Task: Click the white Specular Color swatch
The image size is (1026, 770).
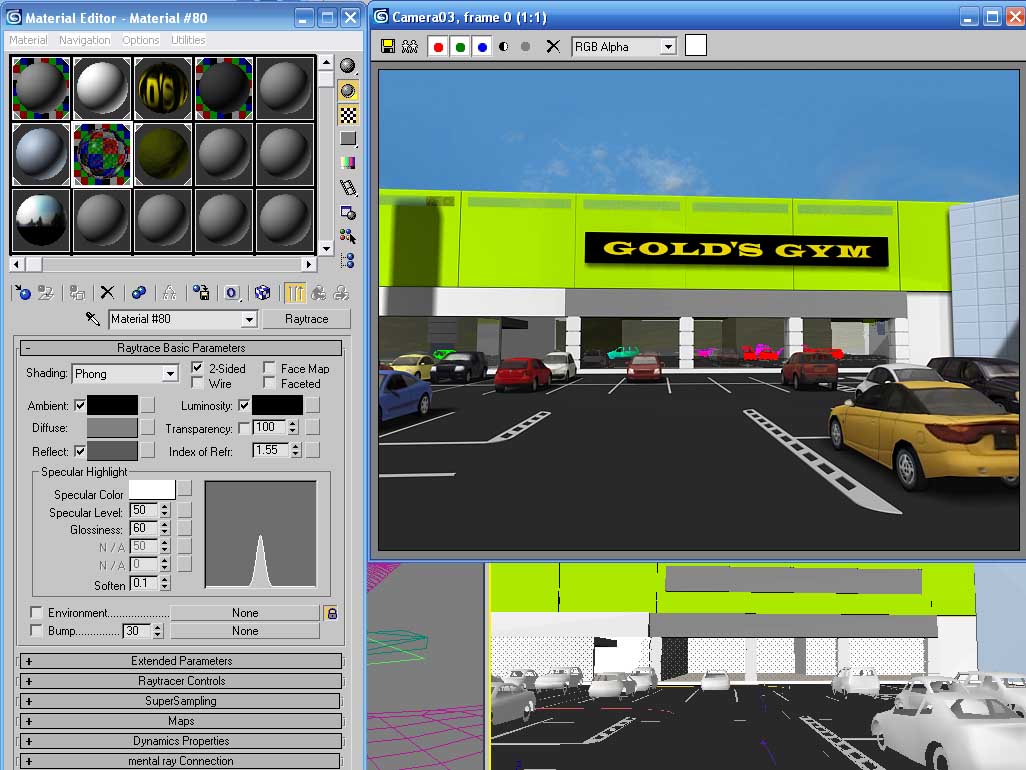Action: tap(152, 489)
